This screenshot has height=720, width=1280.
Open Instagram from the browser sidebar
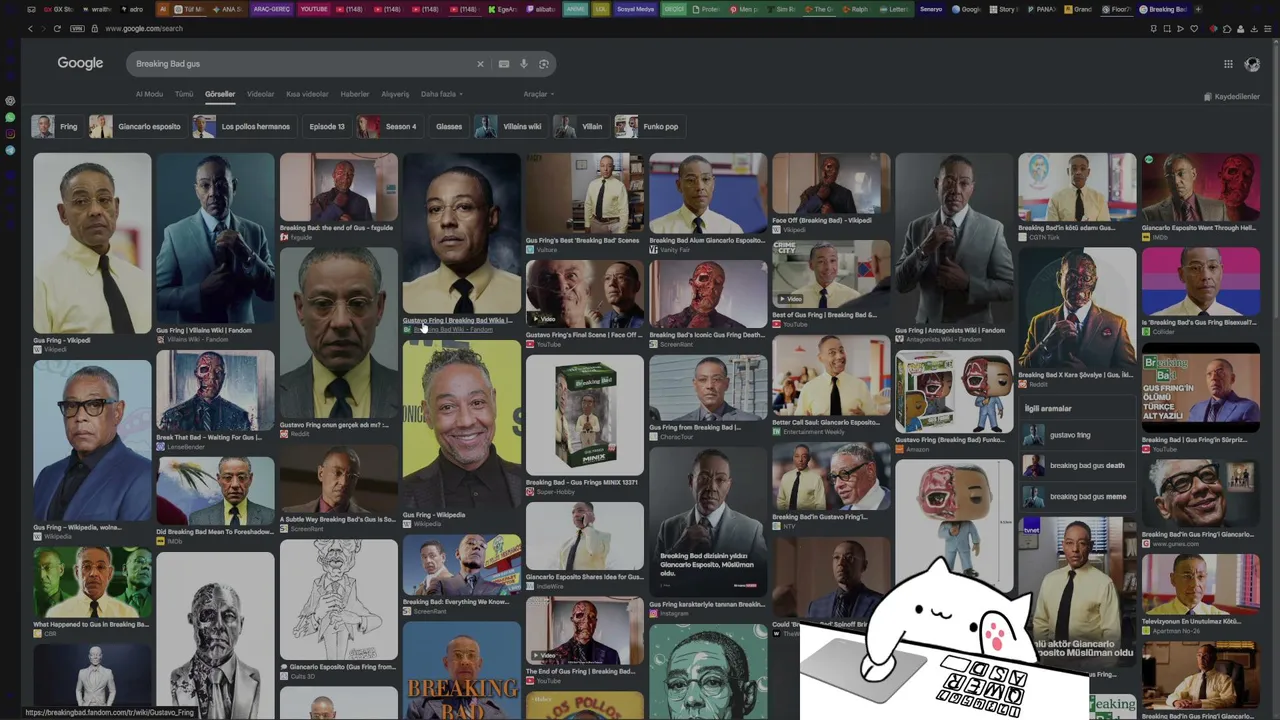(10, 133)
